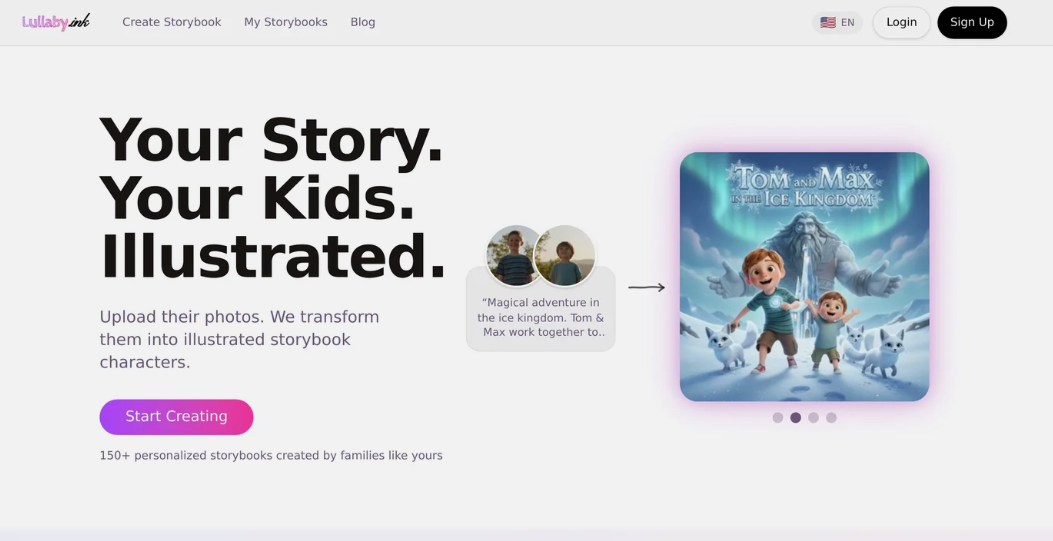The width and height of the screenshot is (1053, 541).
Task: Click the right child photo avatar
Action: (566, 256)
